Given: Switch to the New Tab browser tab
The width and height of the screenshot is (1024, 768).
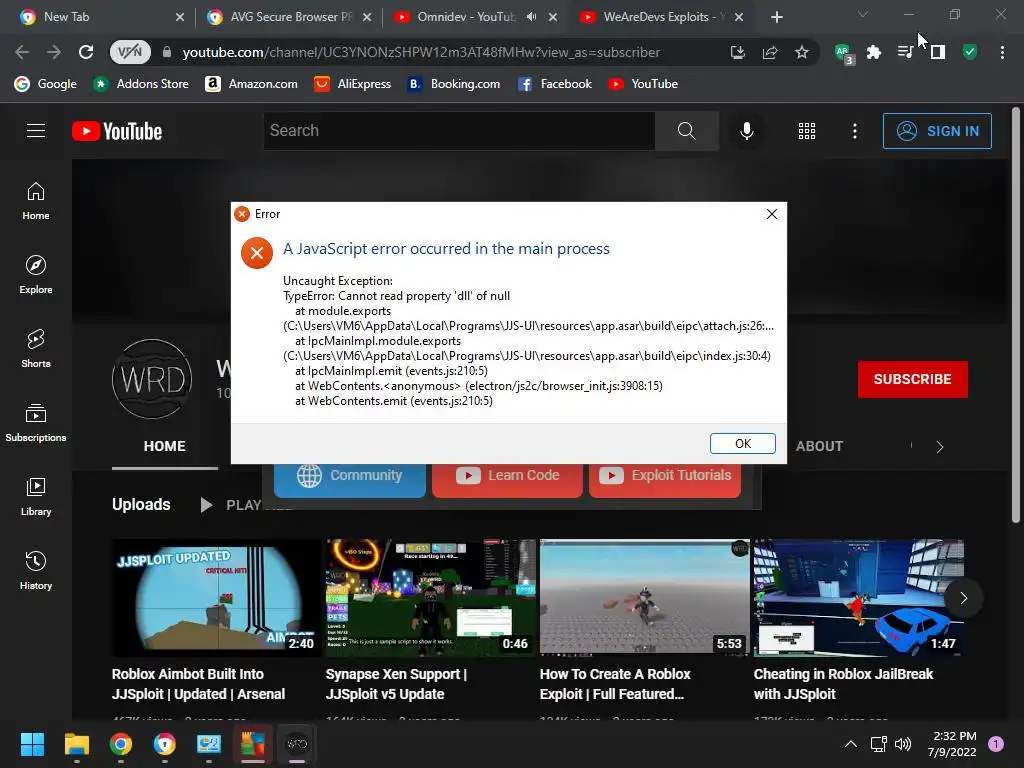Looking at the screenshot, I should 103,17.
